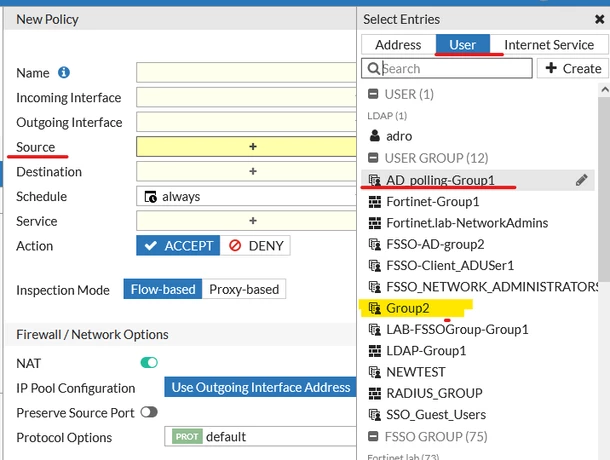Click the scrollbar up arrow

604,90
